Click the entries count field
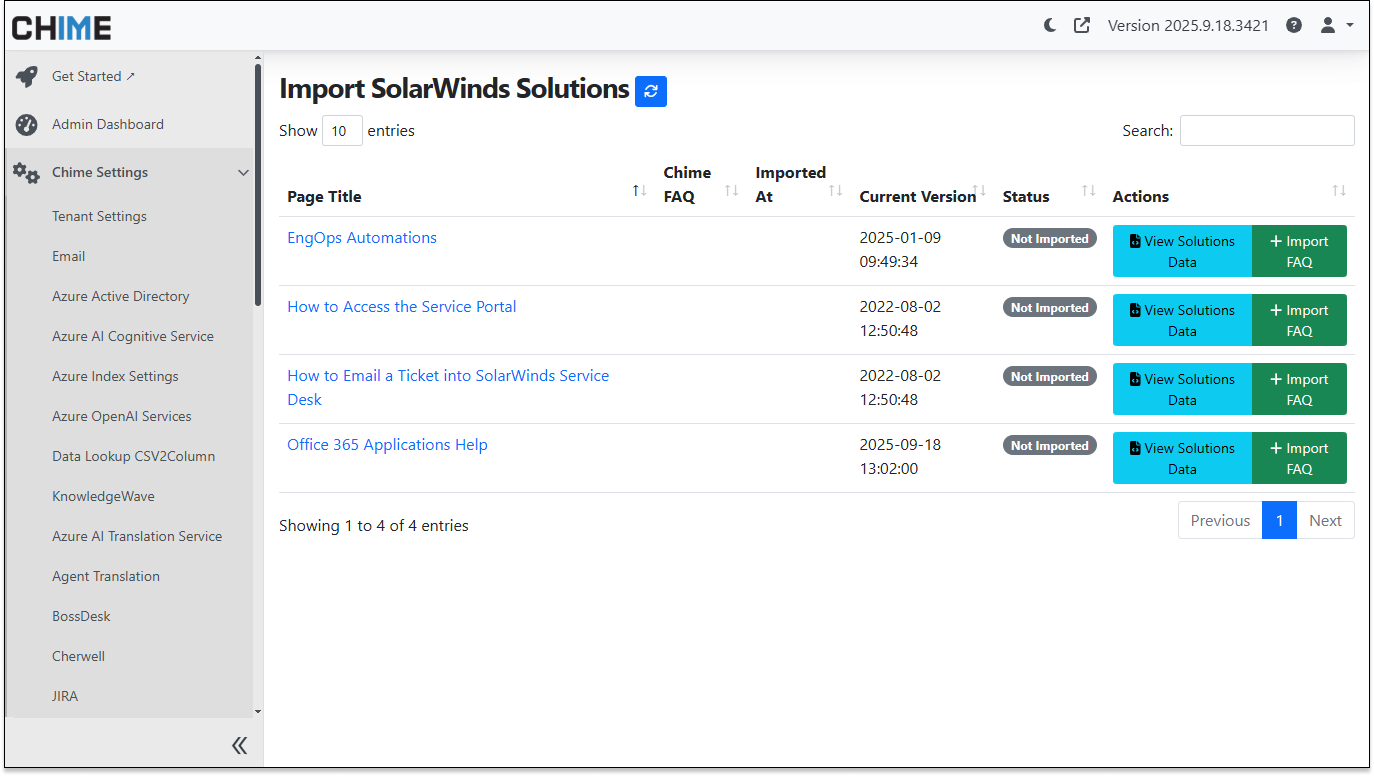 coord(342,131)
